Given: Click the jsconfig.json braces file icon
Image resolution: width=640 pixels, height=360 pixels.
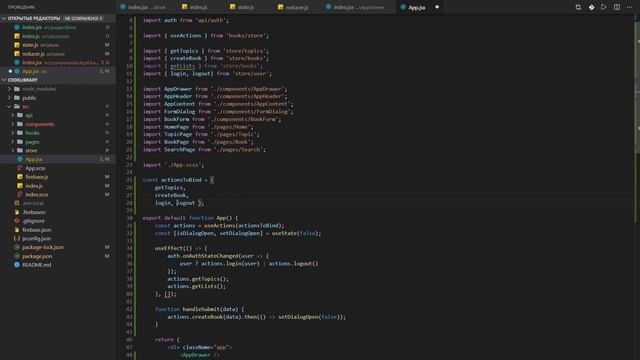Looking at the screenshot, I should coord(17,238).
